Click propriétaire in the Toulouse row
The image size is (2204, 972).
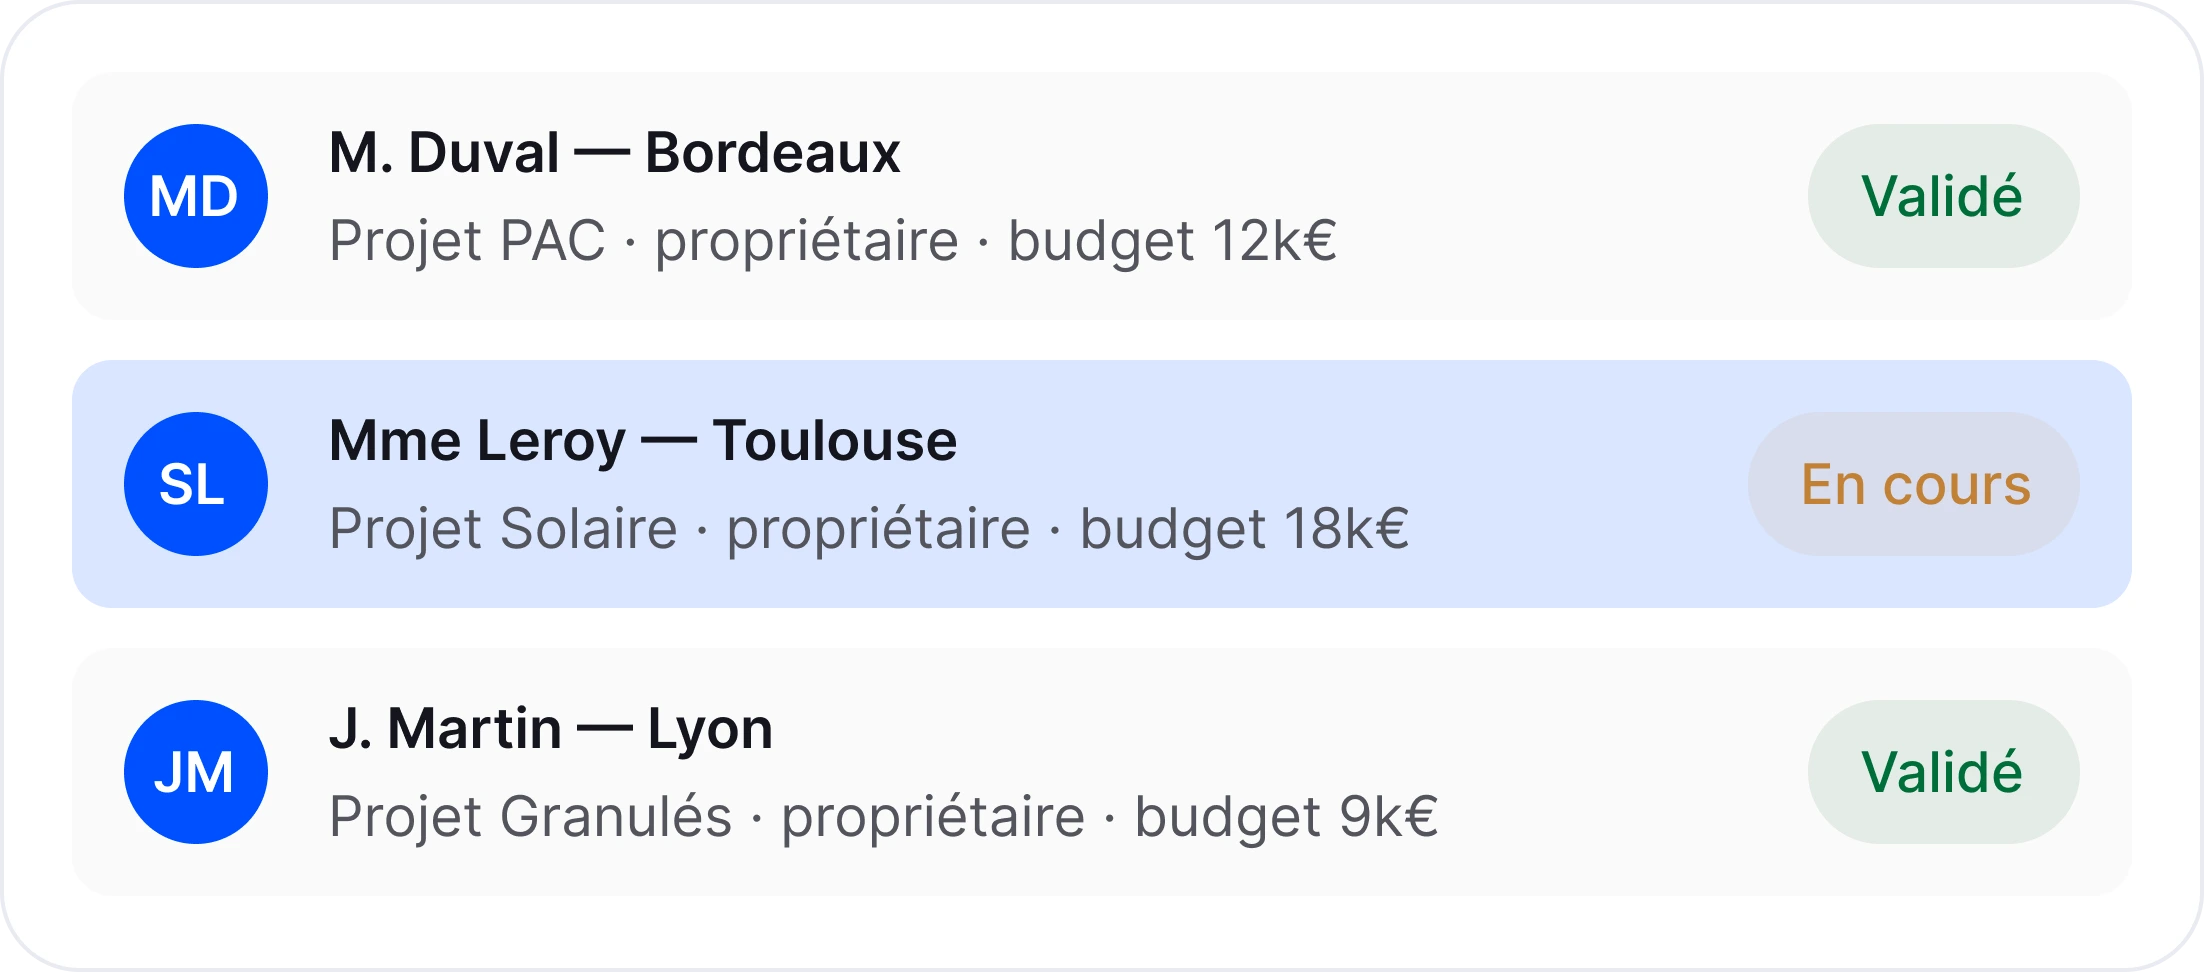pyautogui.click(x=878, y=529)
